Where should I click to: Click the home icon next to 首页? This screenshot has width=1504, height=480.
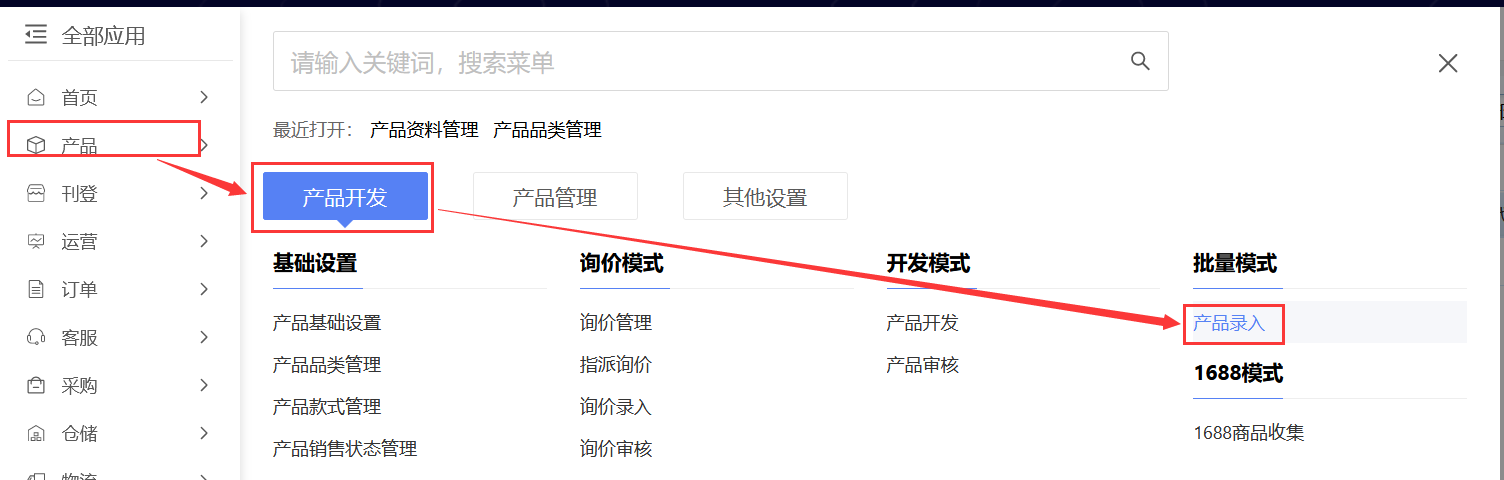pos(36,98)
